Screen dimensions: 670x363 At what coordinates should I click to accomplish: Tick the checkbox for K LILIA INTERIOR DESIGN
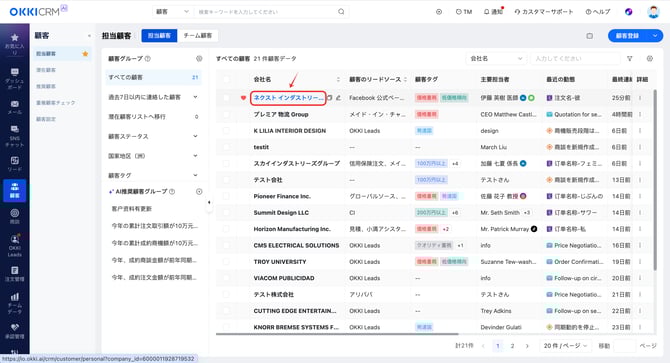[x=226, y=131]
